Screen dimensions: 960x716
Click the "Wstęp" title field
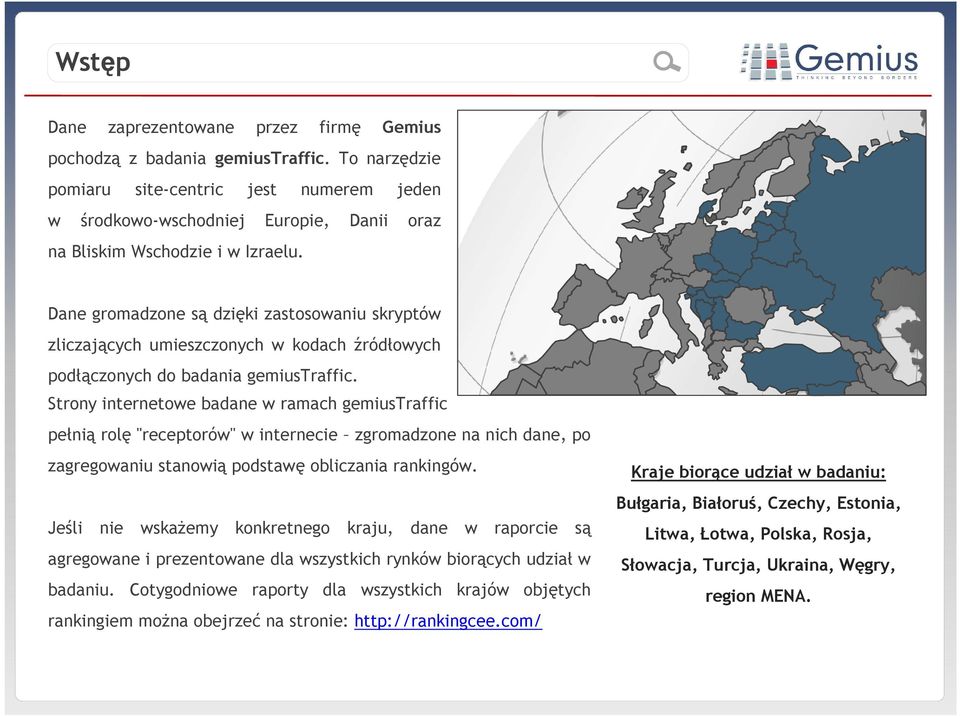(367, 62)
